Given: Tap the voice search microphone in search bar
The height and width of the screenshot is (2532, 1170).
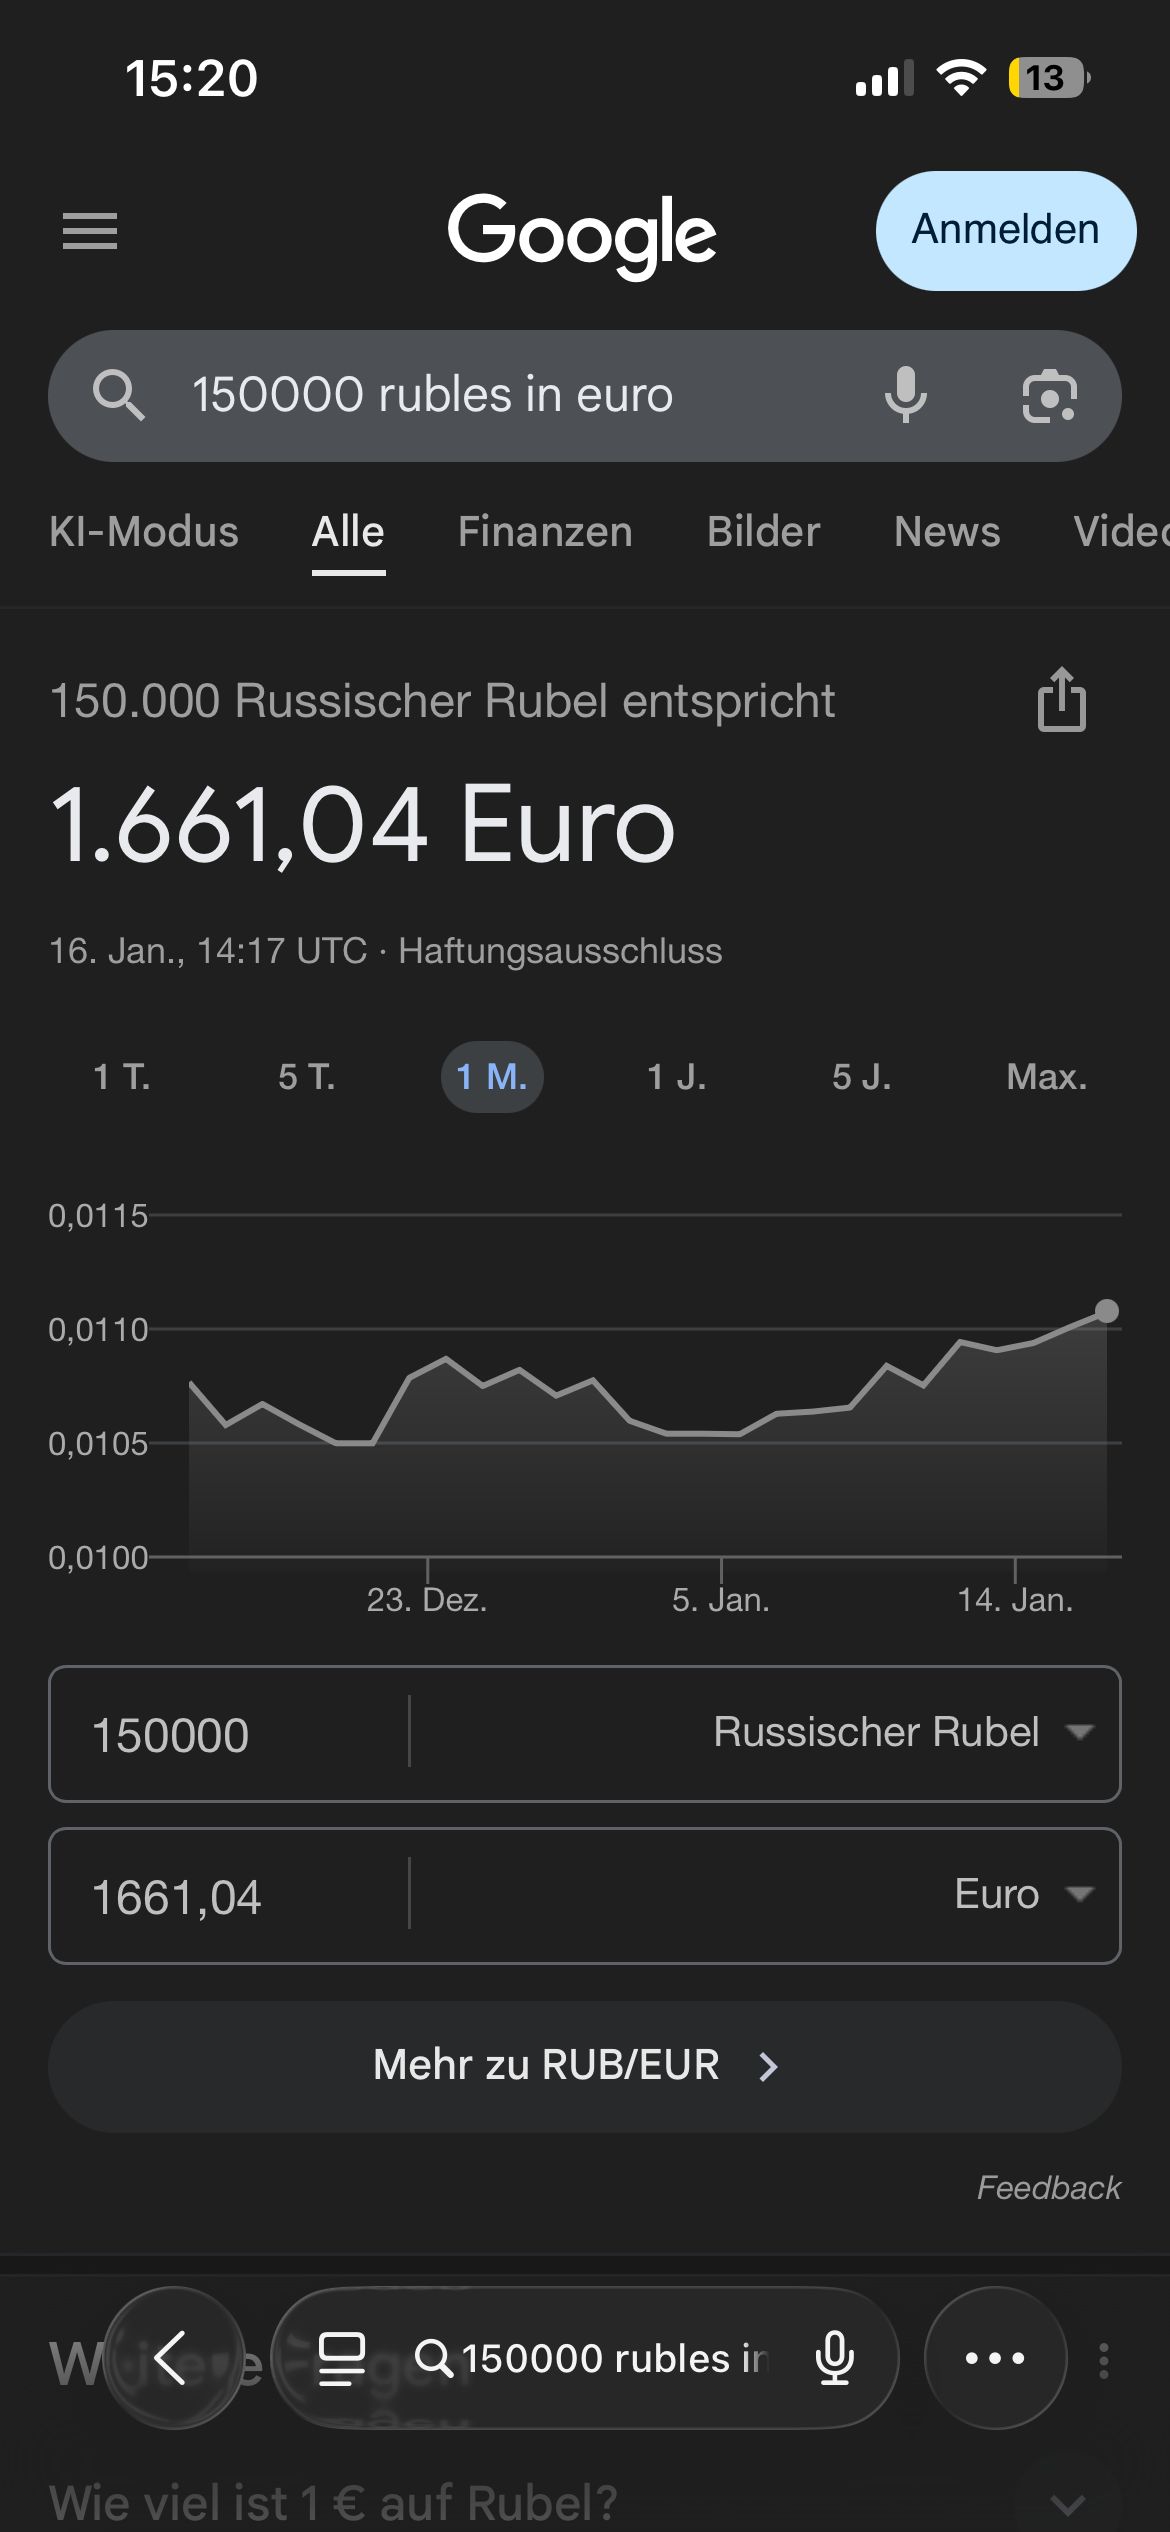Looking at the screenshot, I should [905, 395].
